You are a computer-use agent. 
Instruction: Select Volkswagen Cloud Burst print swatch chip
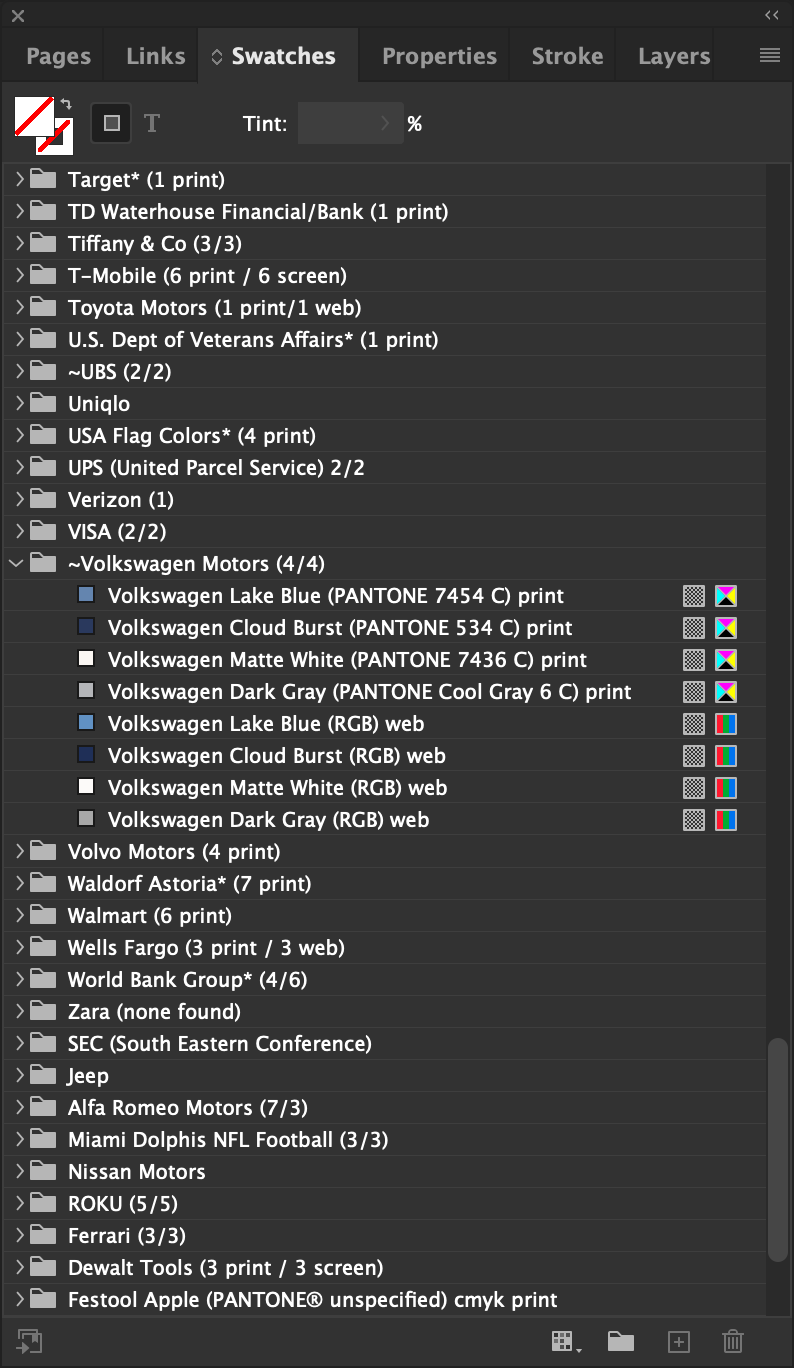coord(86,627)
